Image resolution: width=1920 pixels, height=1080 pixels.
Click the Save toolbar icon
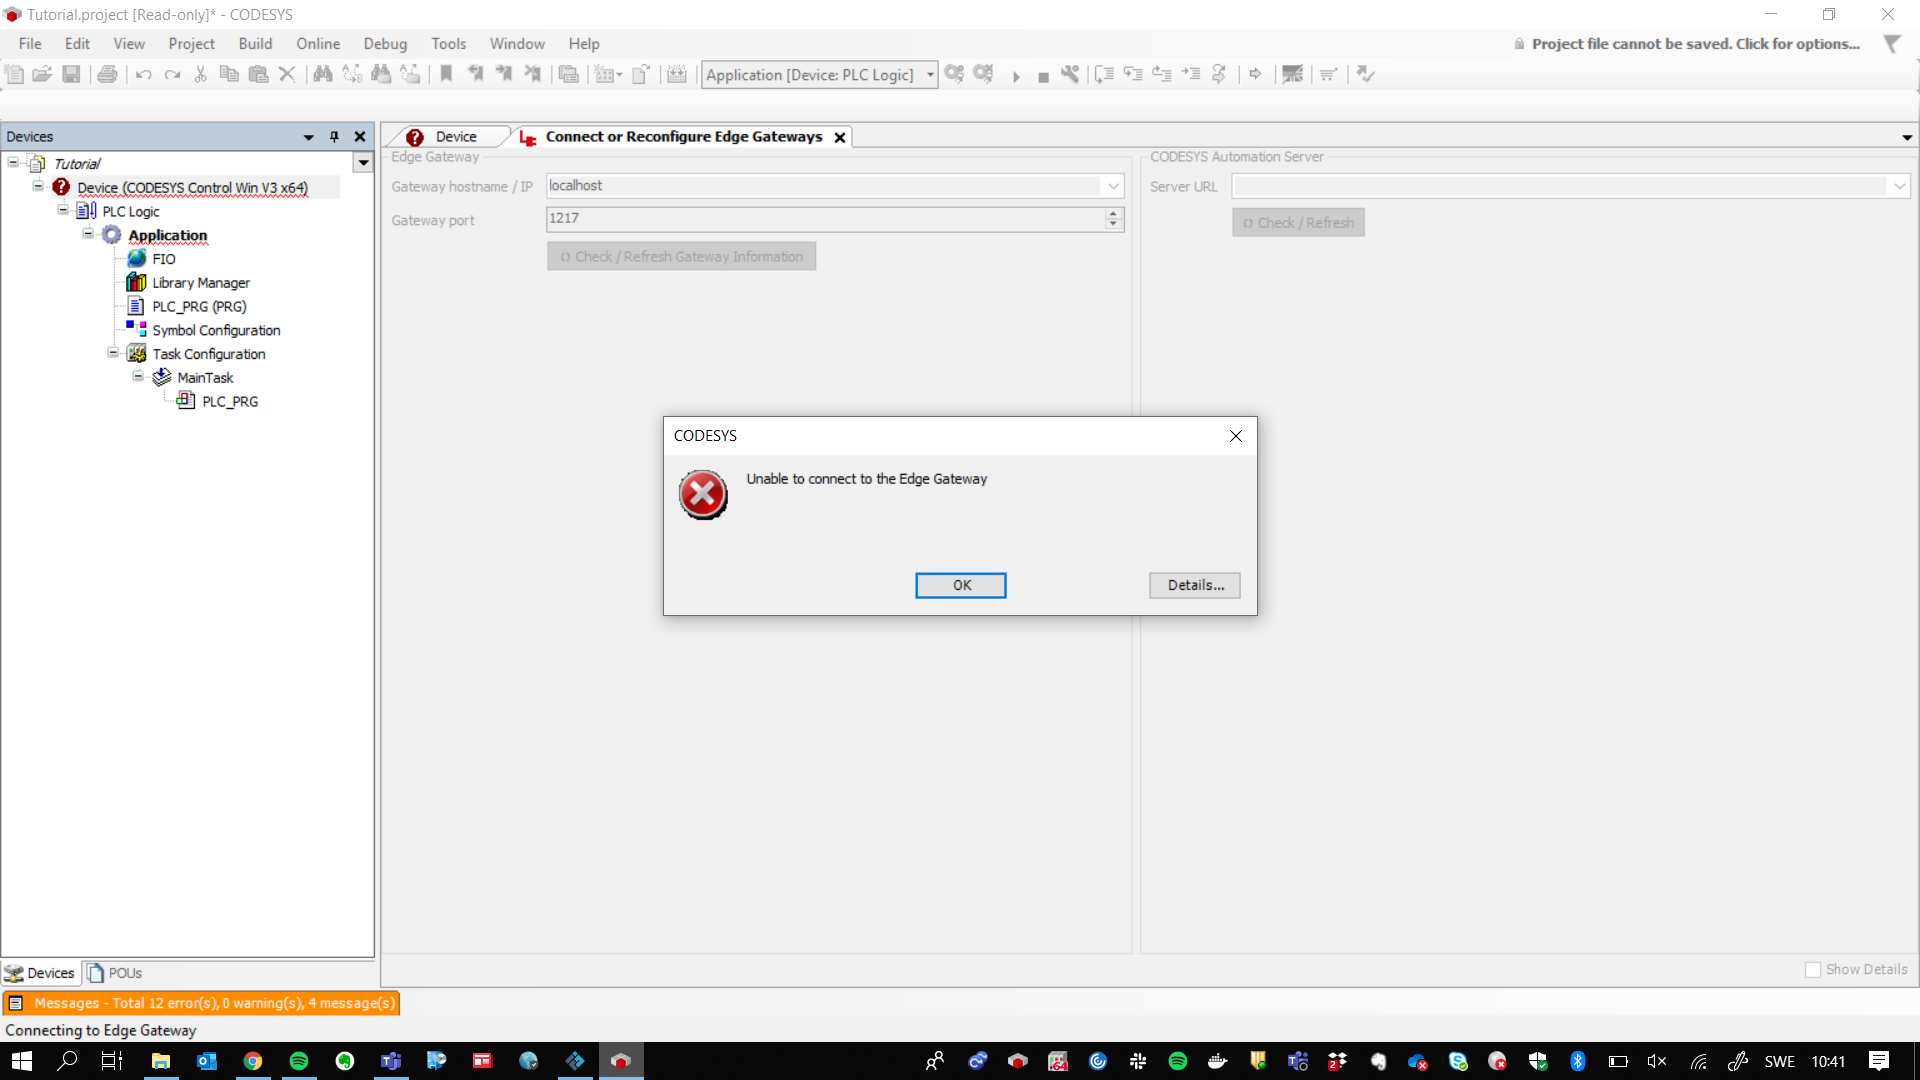tap(71, 74)
